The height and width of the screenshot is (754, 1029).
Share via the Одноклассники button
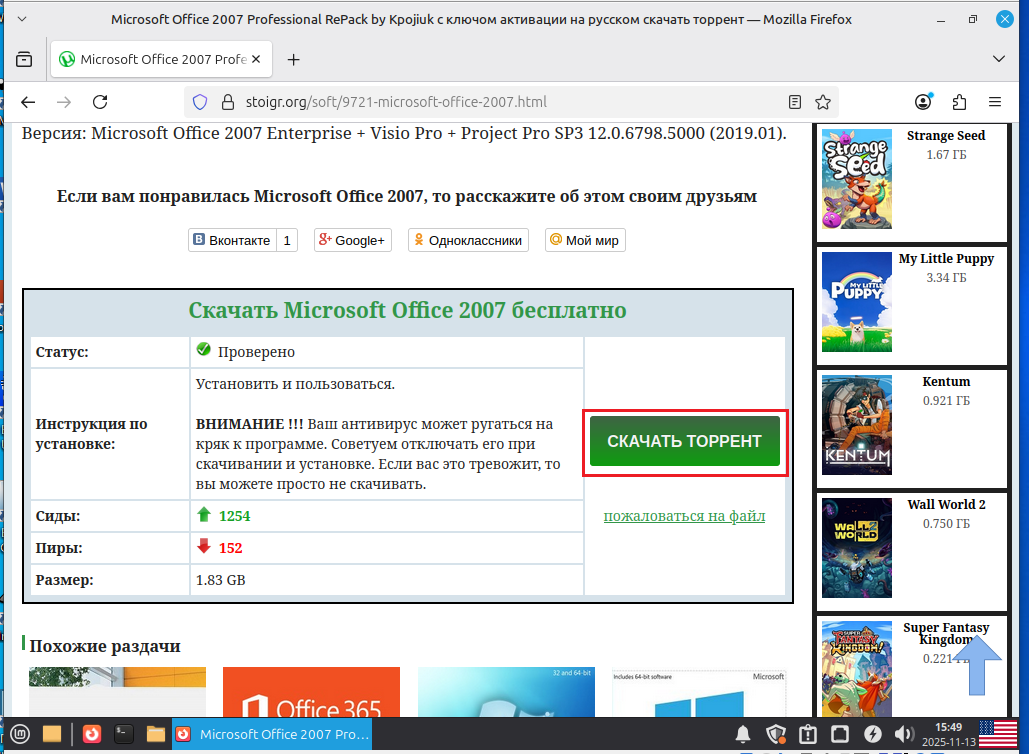coord(468,240)
